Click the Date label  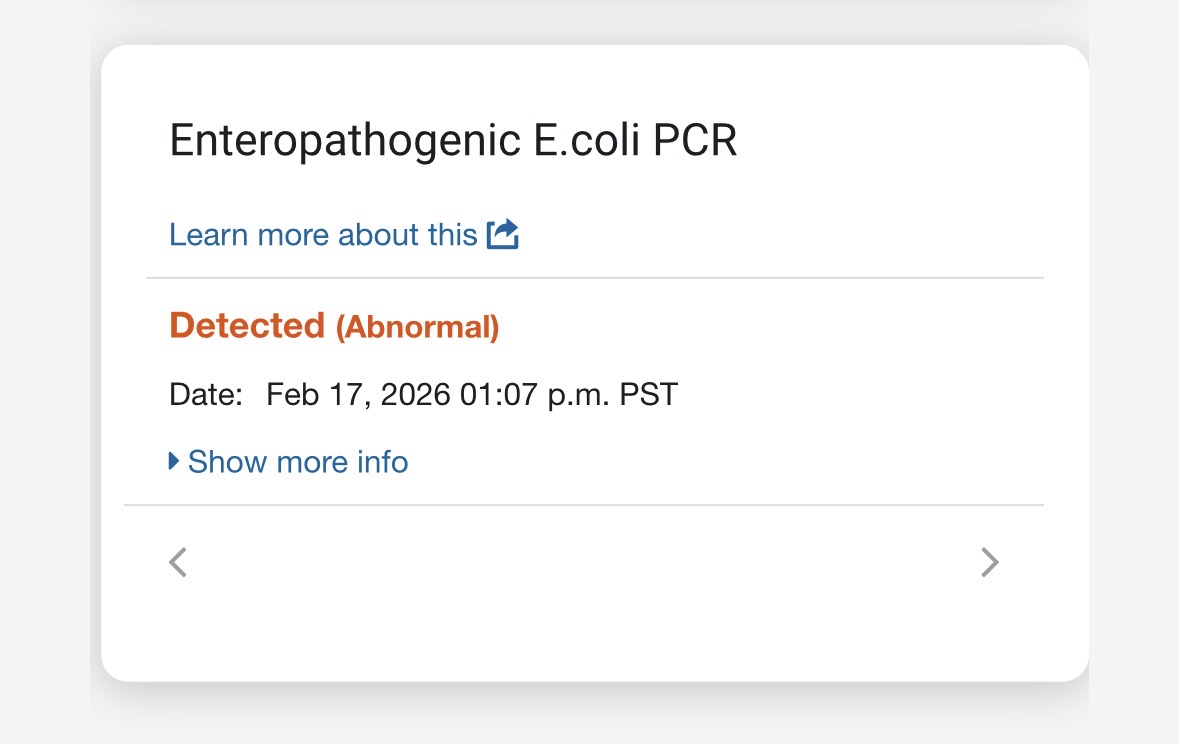206,394
